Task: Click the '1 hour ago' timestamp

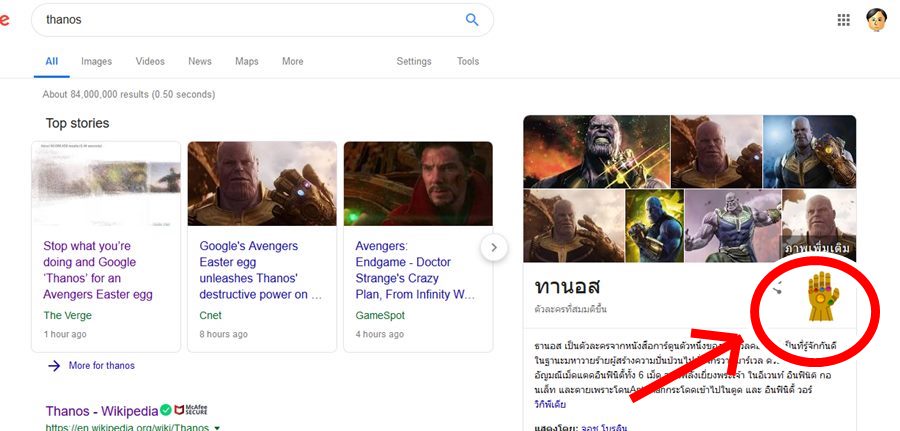Action: click(x=65, y=334)
